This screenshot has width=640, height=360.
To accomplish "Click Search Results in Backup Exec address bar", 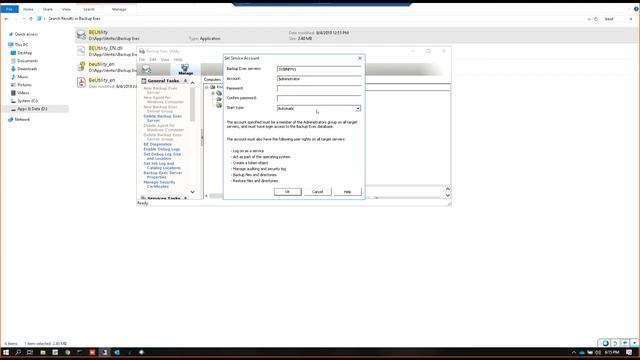I will (x=74, y=19).
